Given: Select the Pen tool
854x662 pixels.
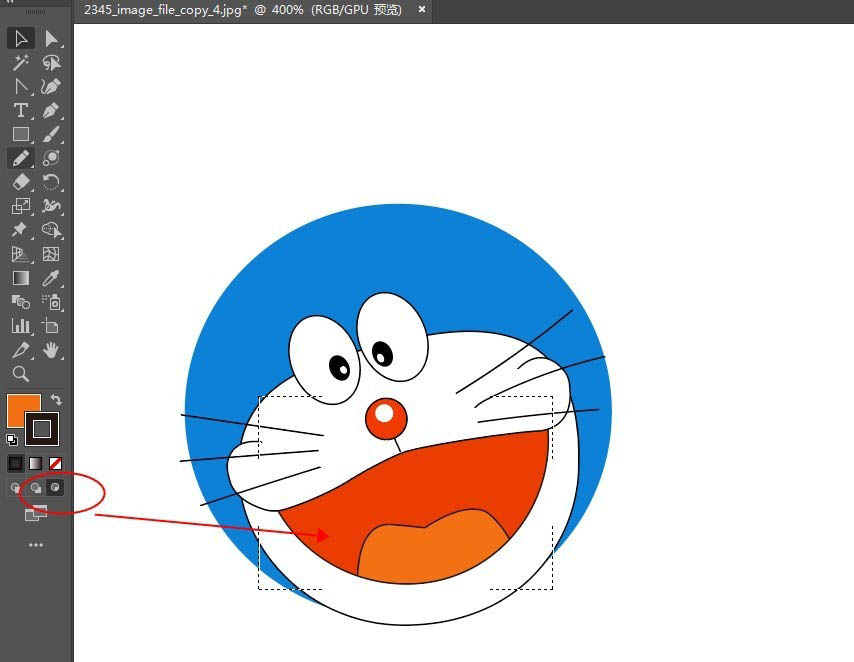Looking at the screenshot, I should [51, 111].
